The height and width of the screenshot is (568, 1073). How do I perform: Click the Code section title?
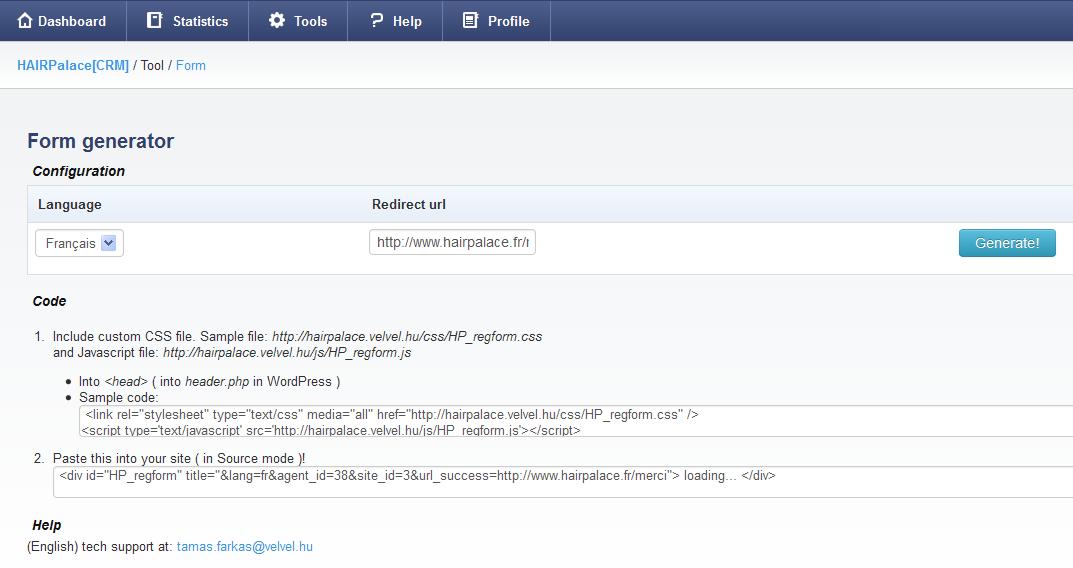coord(49,301)
